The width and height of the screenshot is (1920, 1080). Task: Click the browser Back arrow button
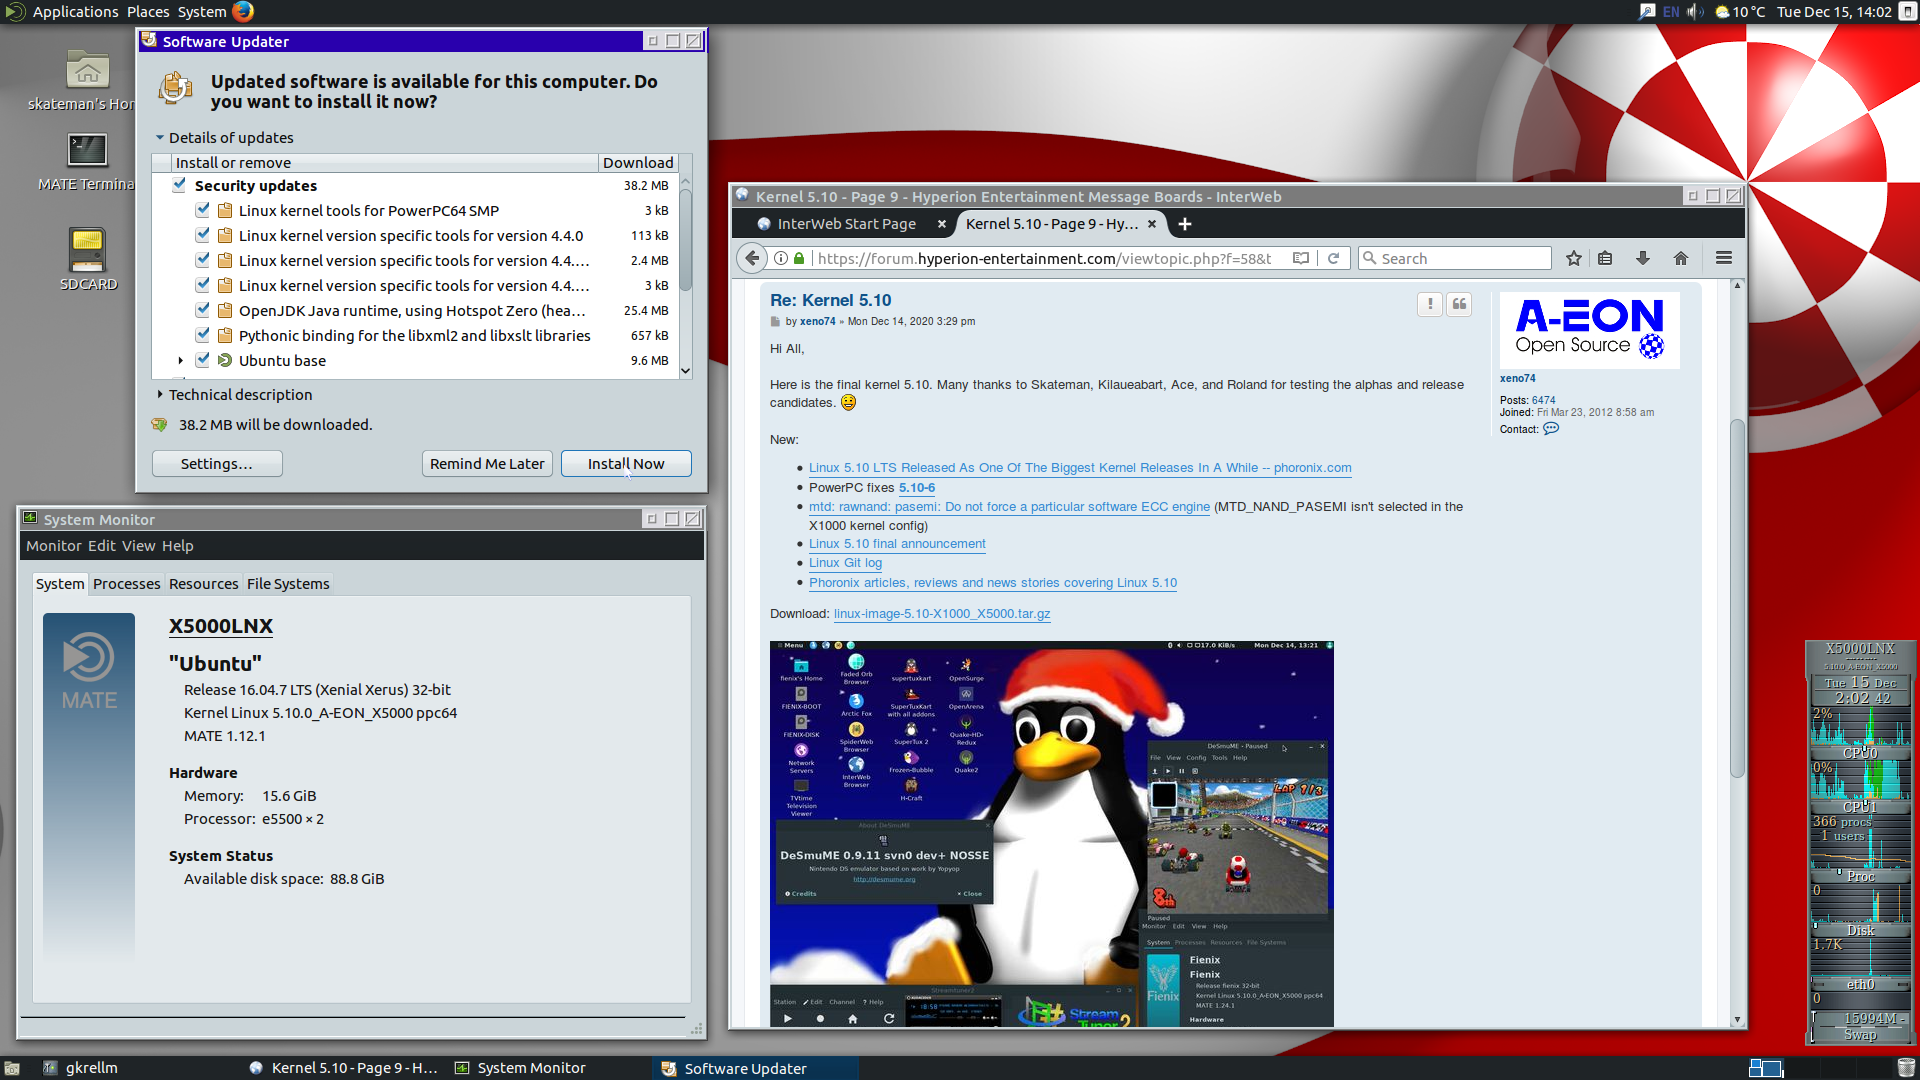point(752,258)
